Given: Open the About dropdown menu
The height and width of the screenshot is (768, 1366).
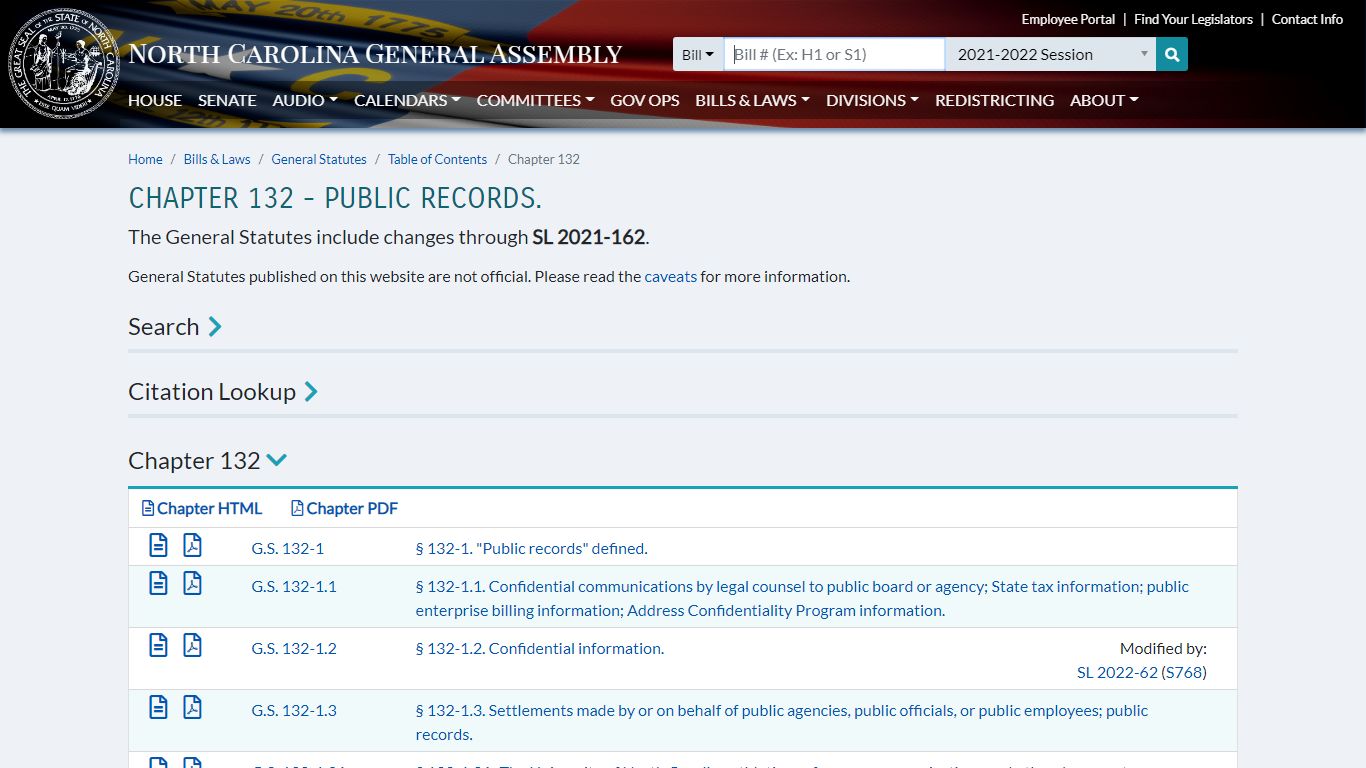Looking at the screenshot, I should coord(1104,100).
